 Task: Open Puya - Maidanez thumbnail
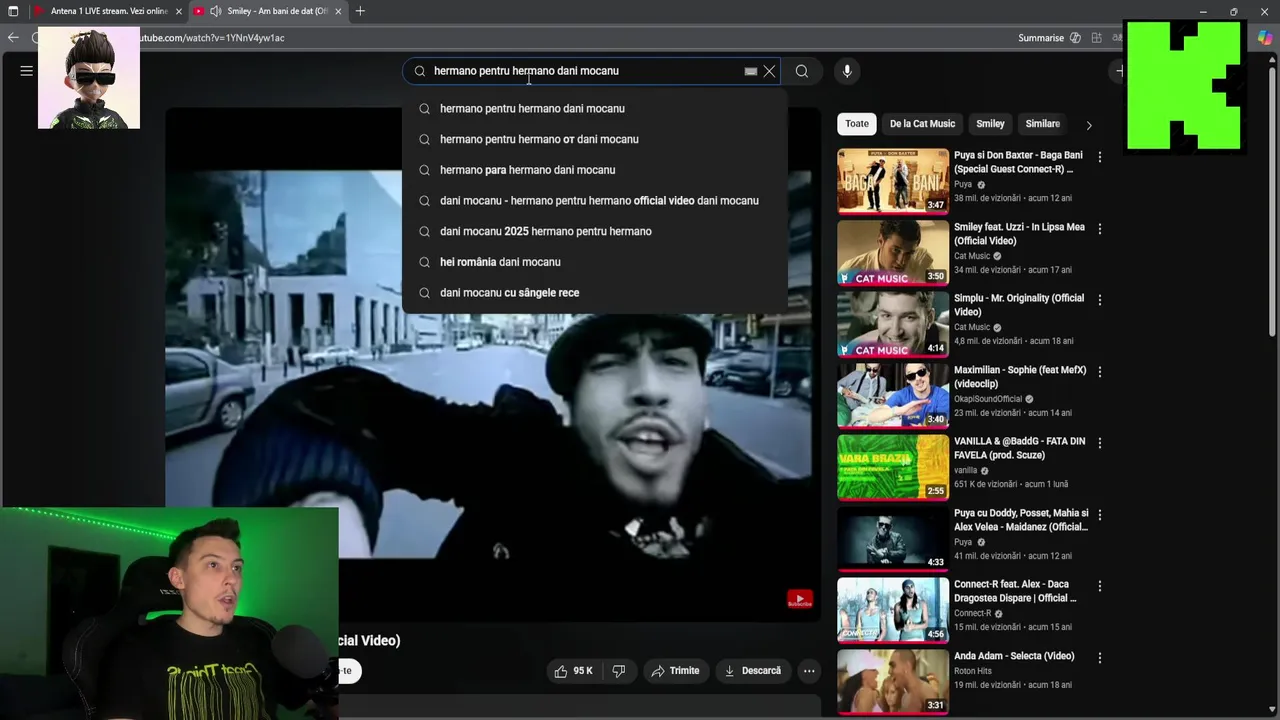tap(893, 538)
